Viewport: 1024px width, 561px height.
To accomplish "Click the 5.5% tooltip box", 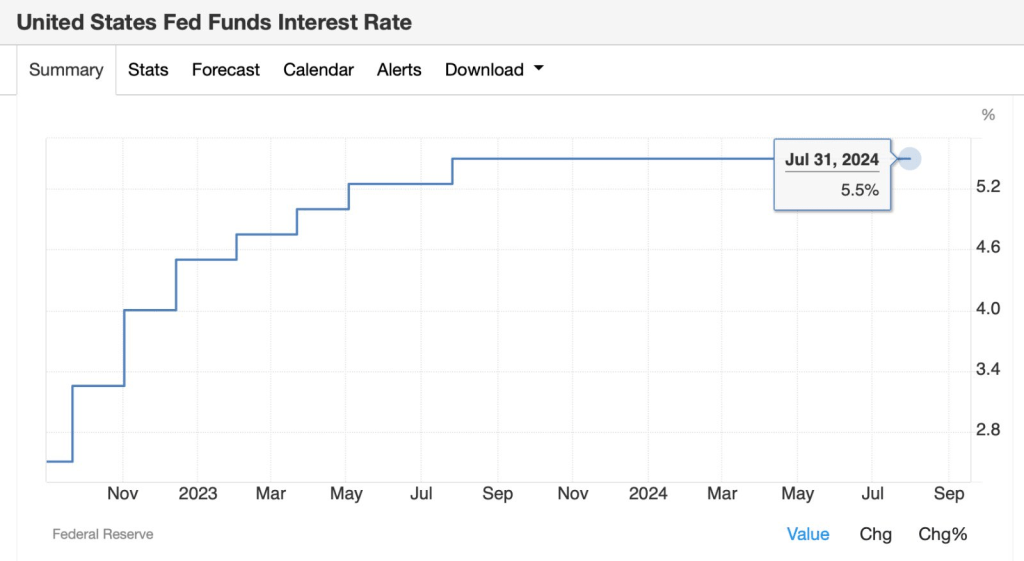I will coord(832,175).
